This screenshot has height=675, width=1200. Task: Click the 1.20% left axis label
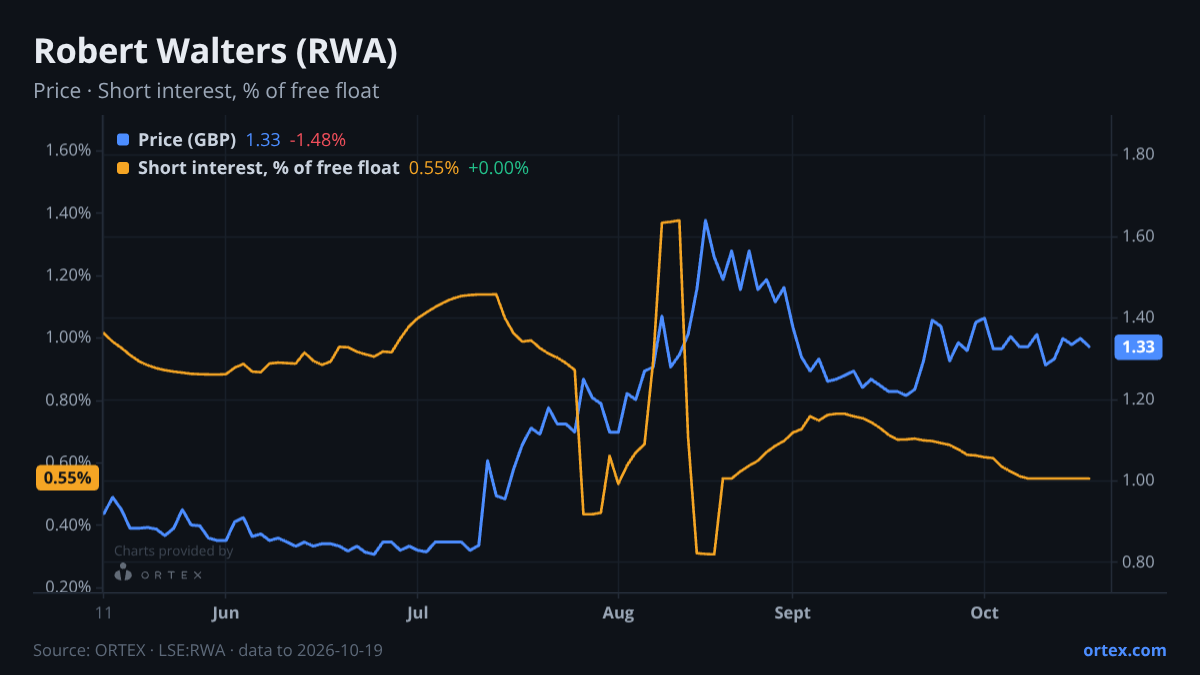(69, 275)
